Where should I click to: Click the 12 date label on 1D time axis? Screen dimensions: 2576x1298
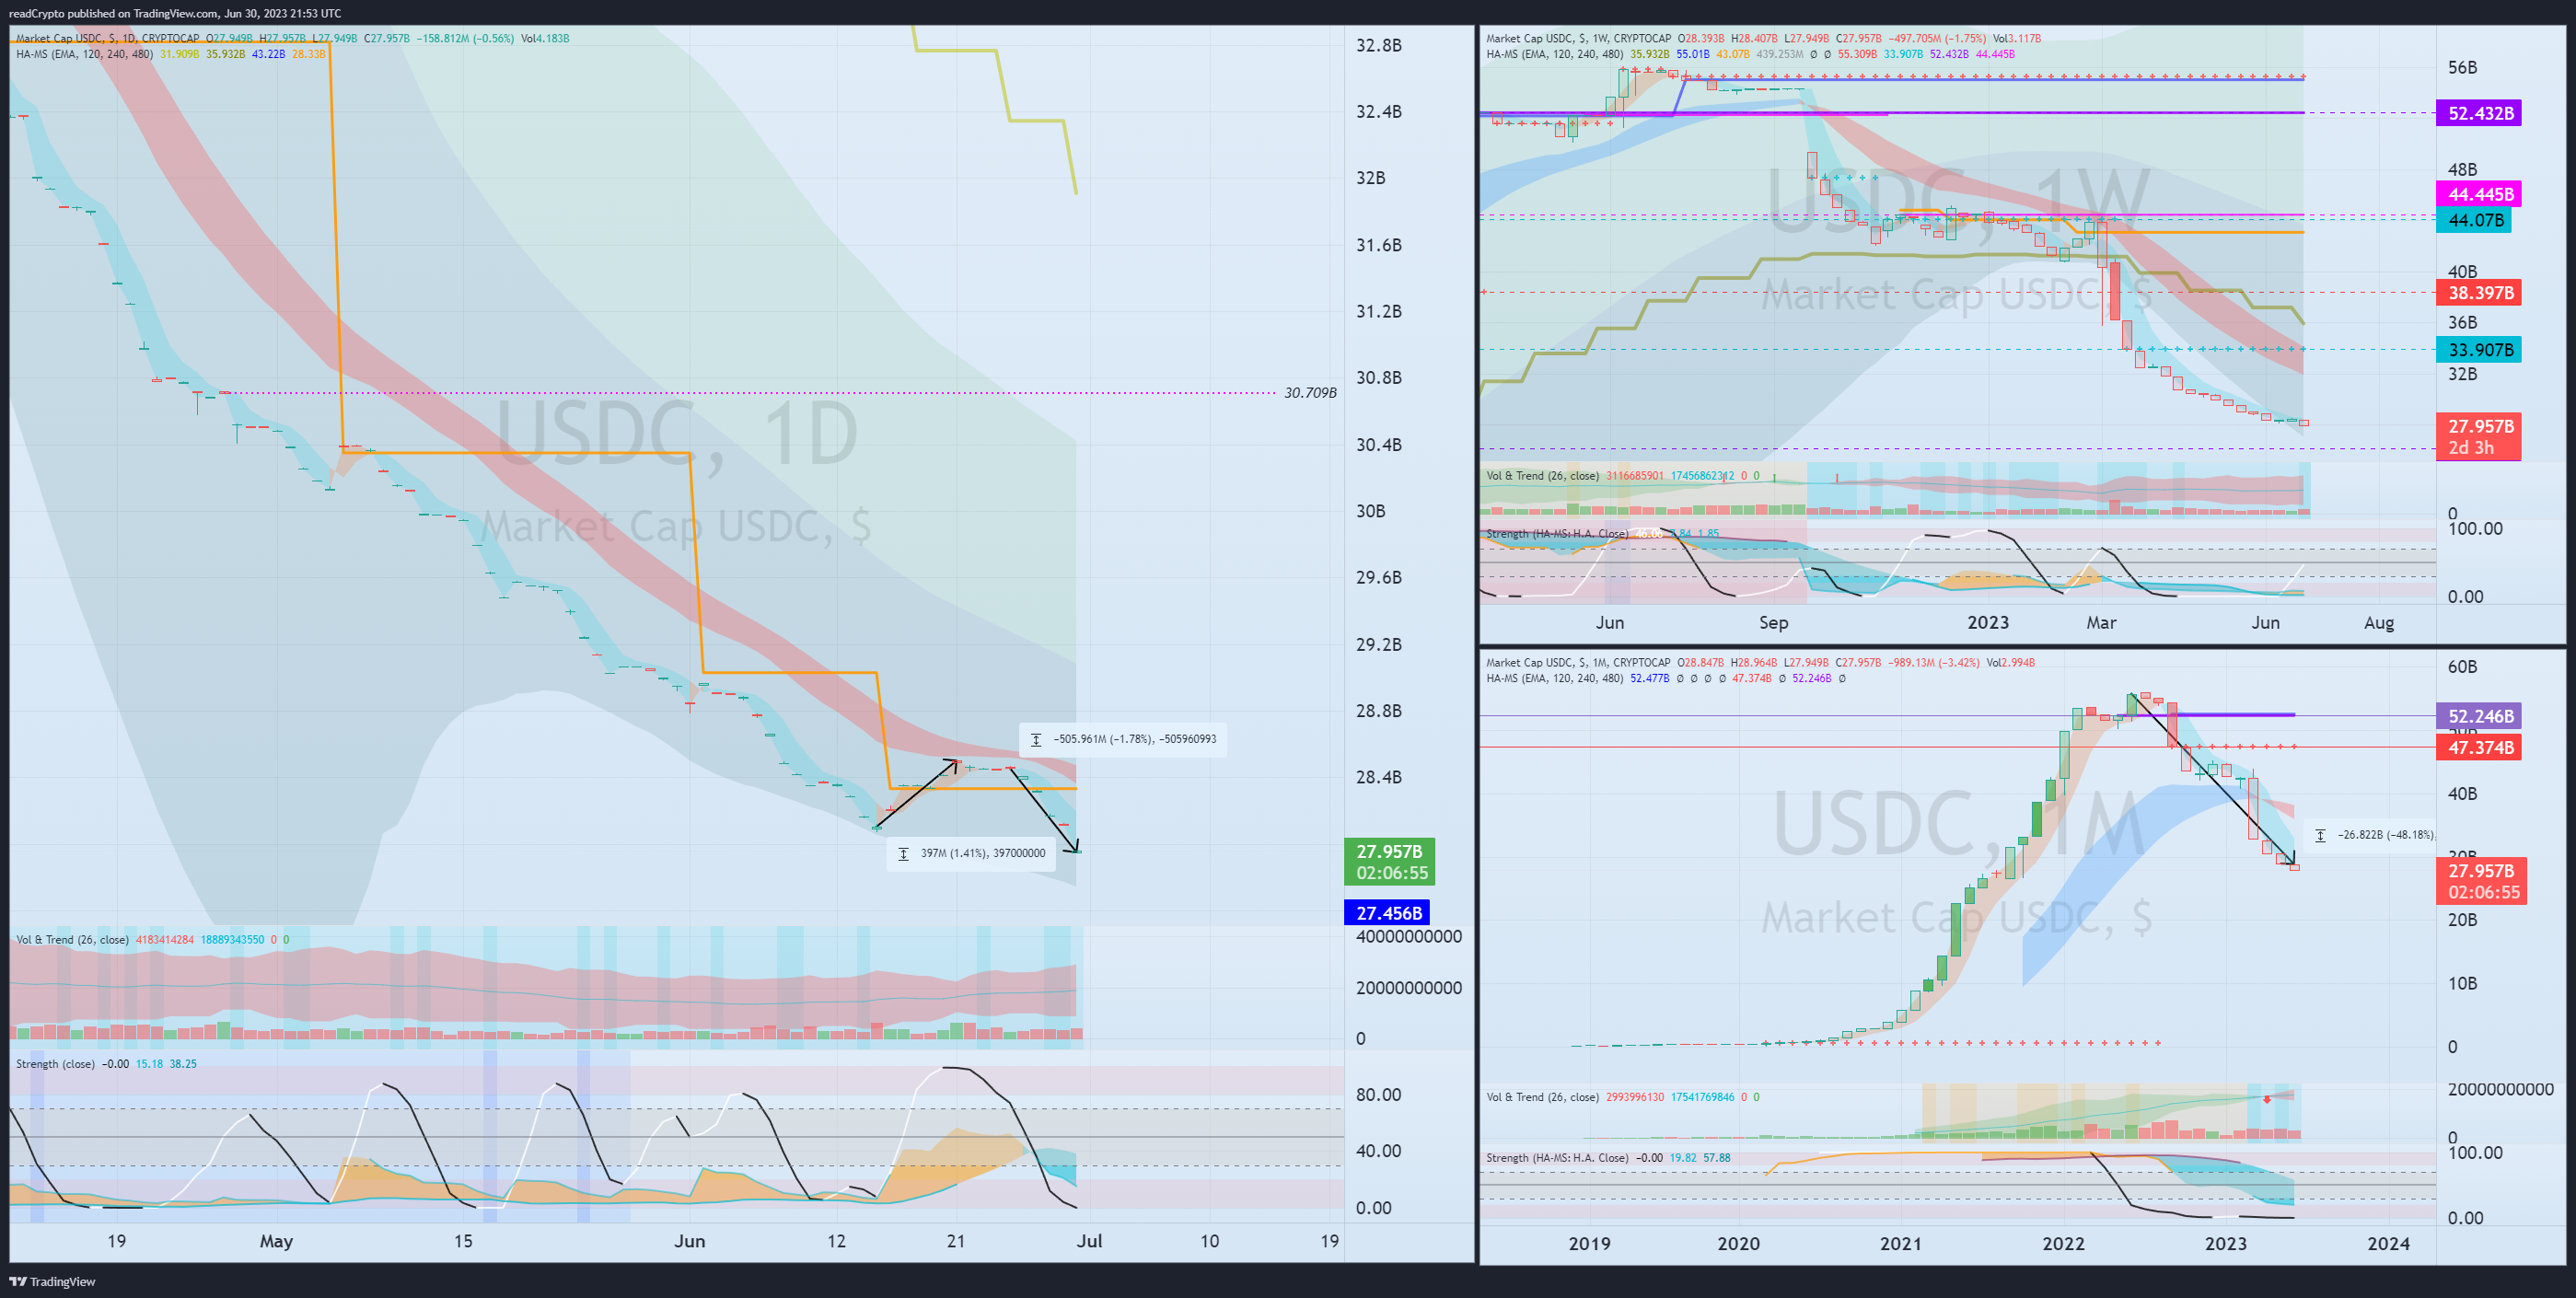[x=836, y=1240]
